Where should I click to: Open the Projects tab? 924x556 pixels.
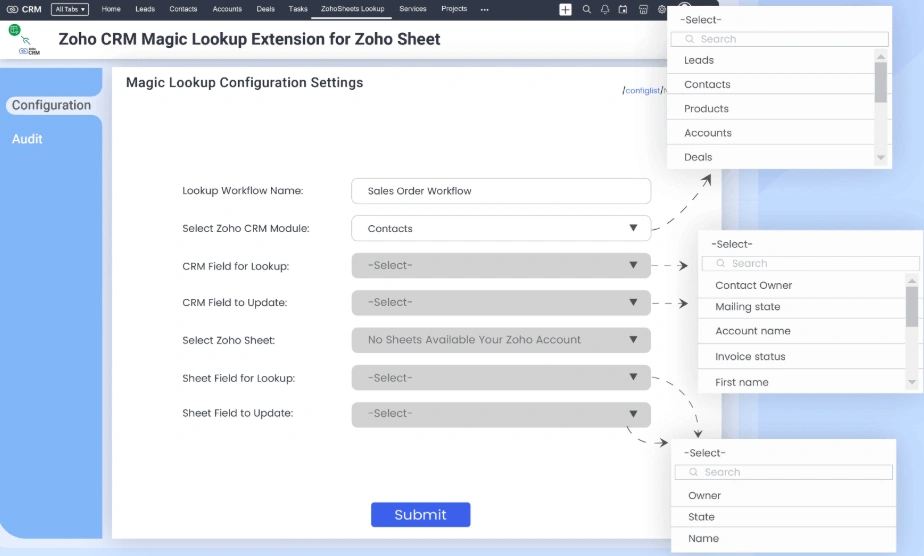(454, 9)
